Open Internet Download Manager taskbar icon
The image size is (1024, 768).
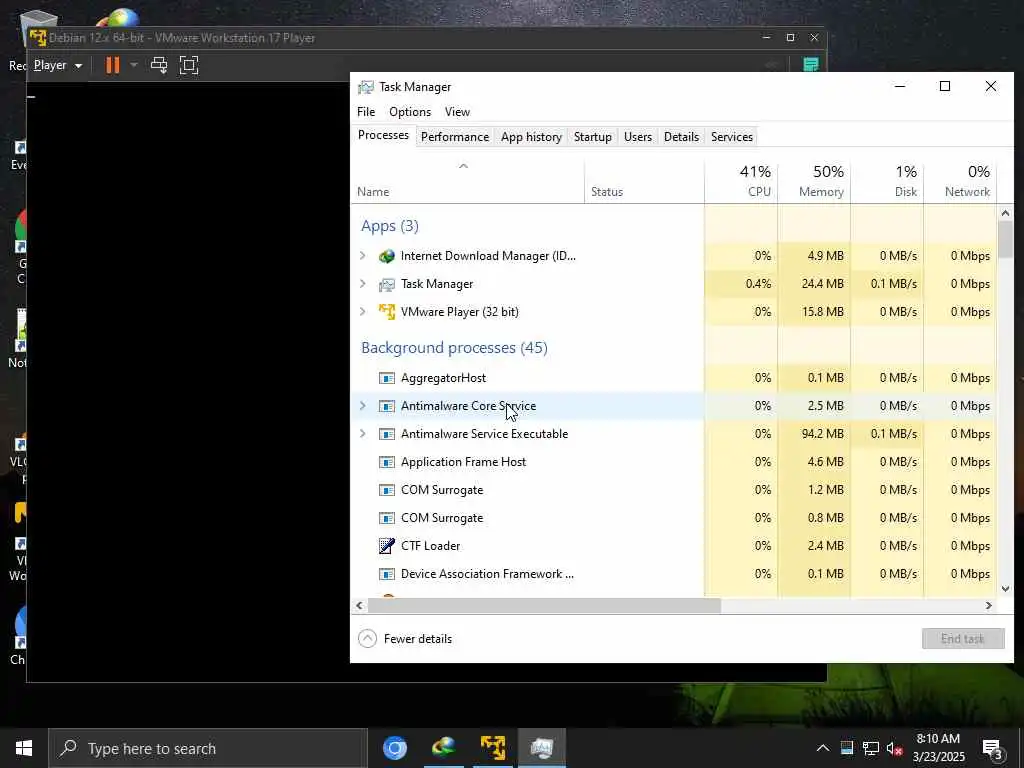click(444, 748)
